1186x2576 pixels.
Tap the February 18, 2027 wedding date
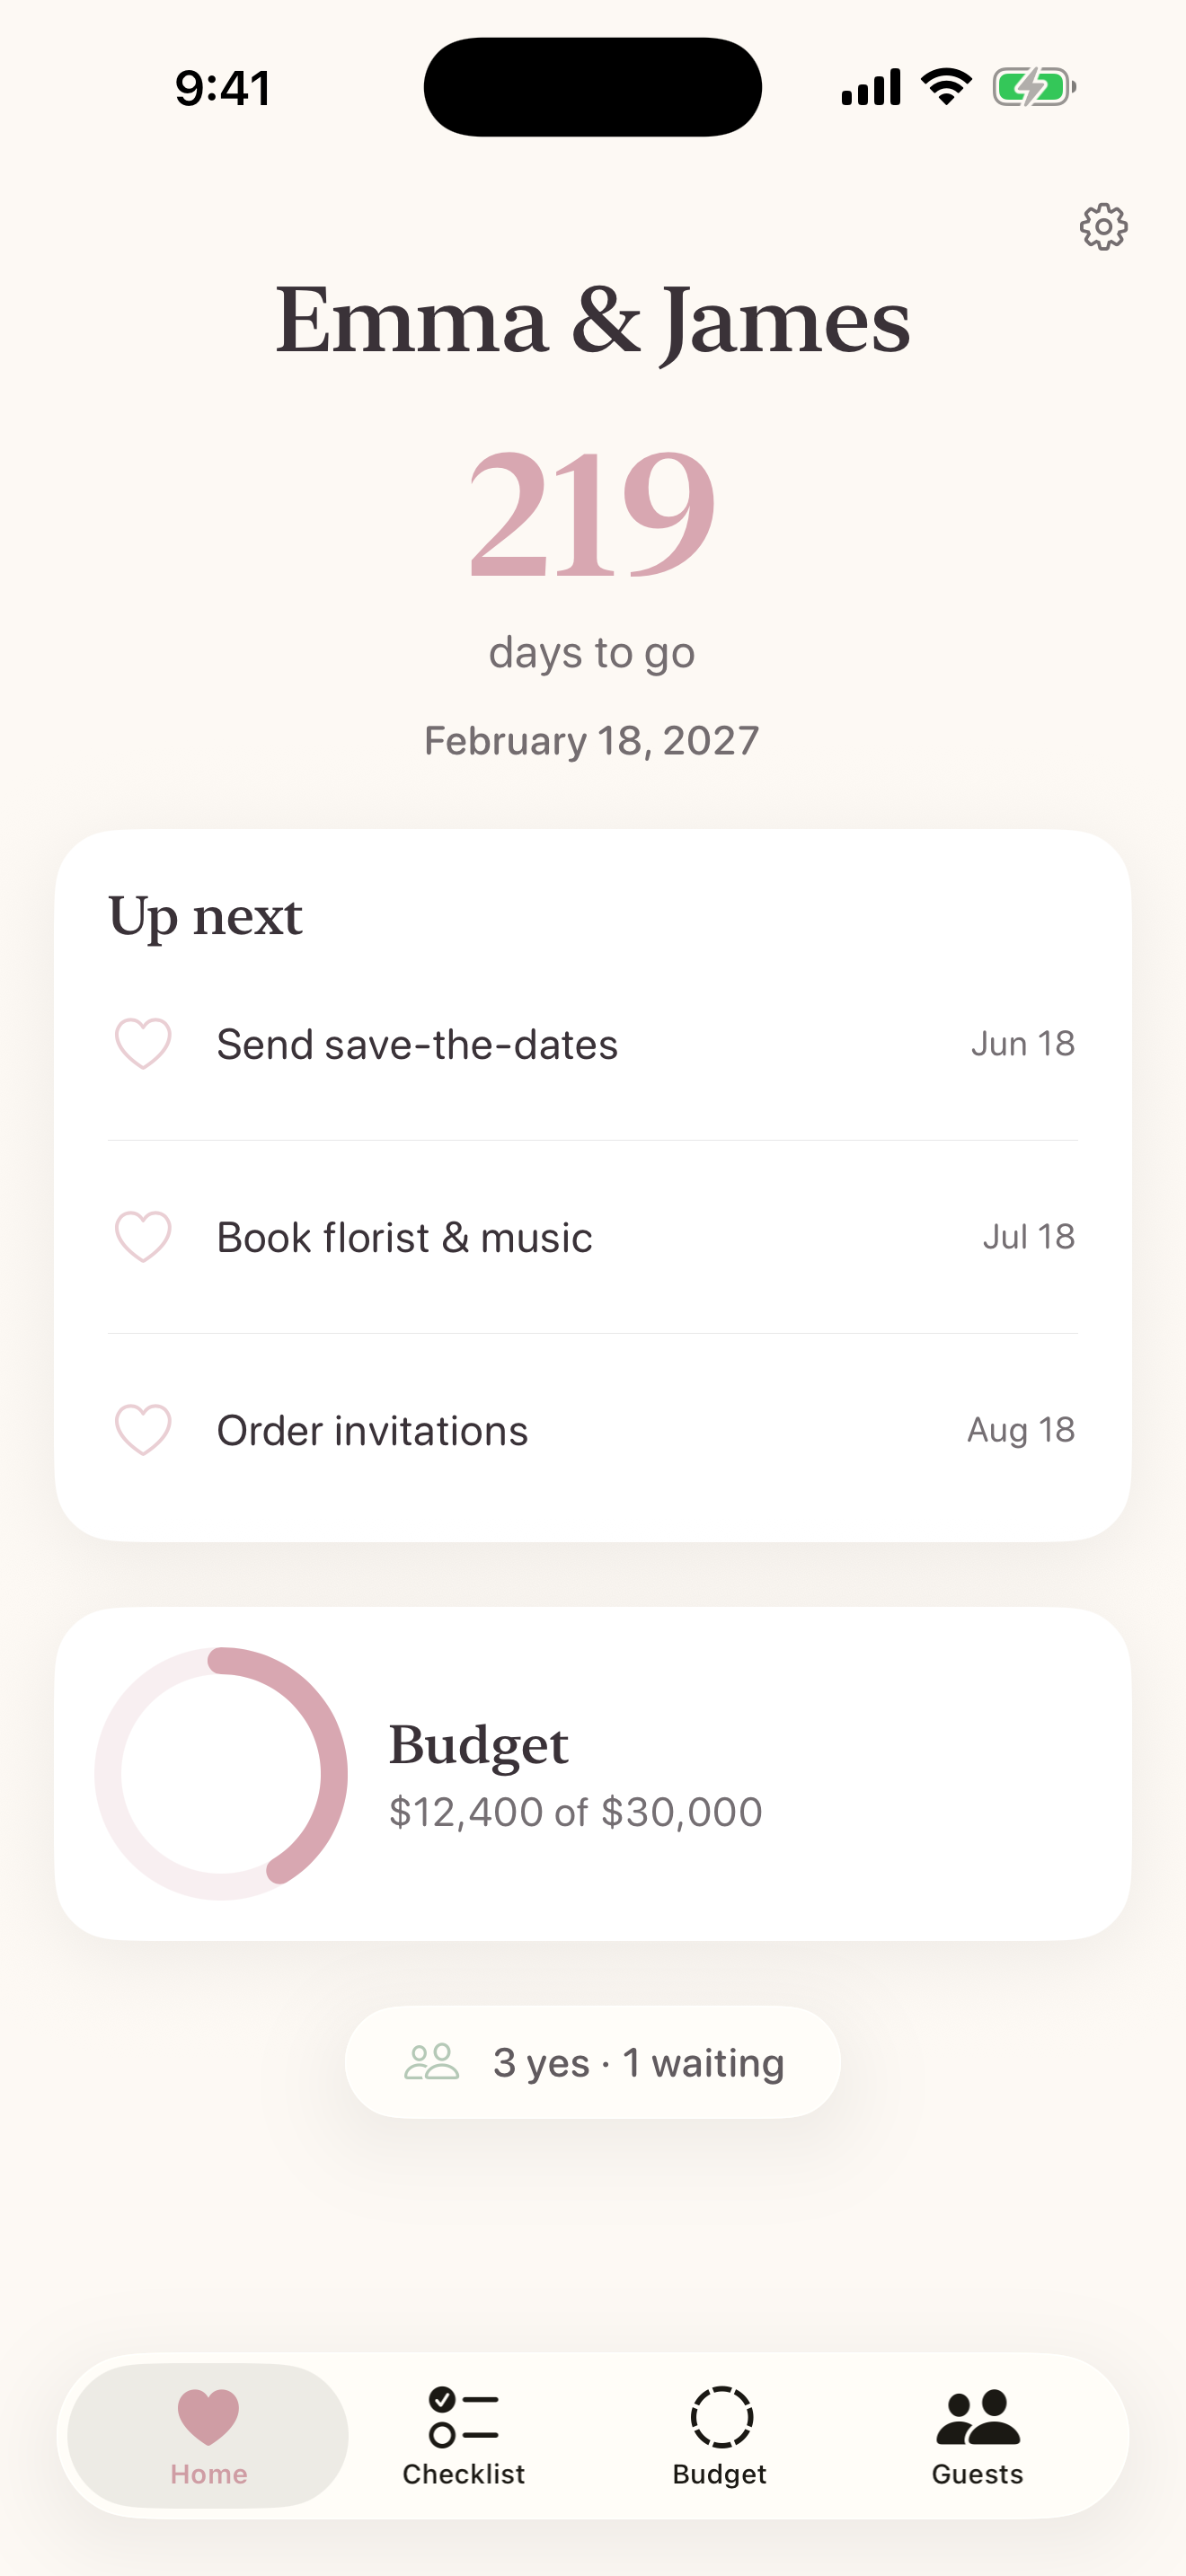[592, 741]
